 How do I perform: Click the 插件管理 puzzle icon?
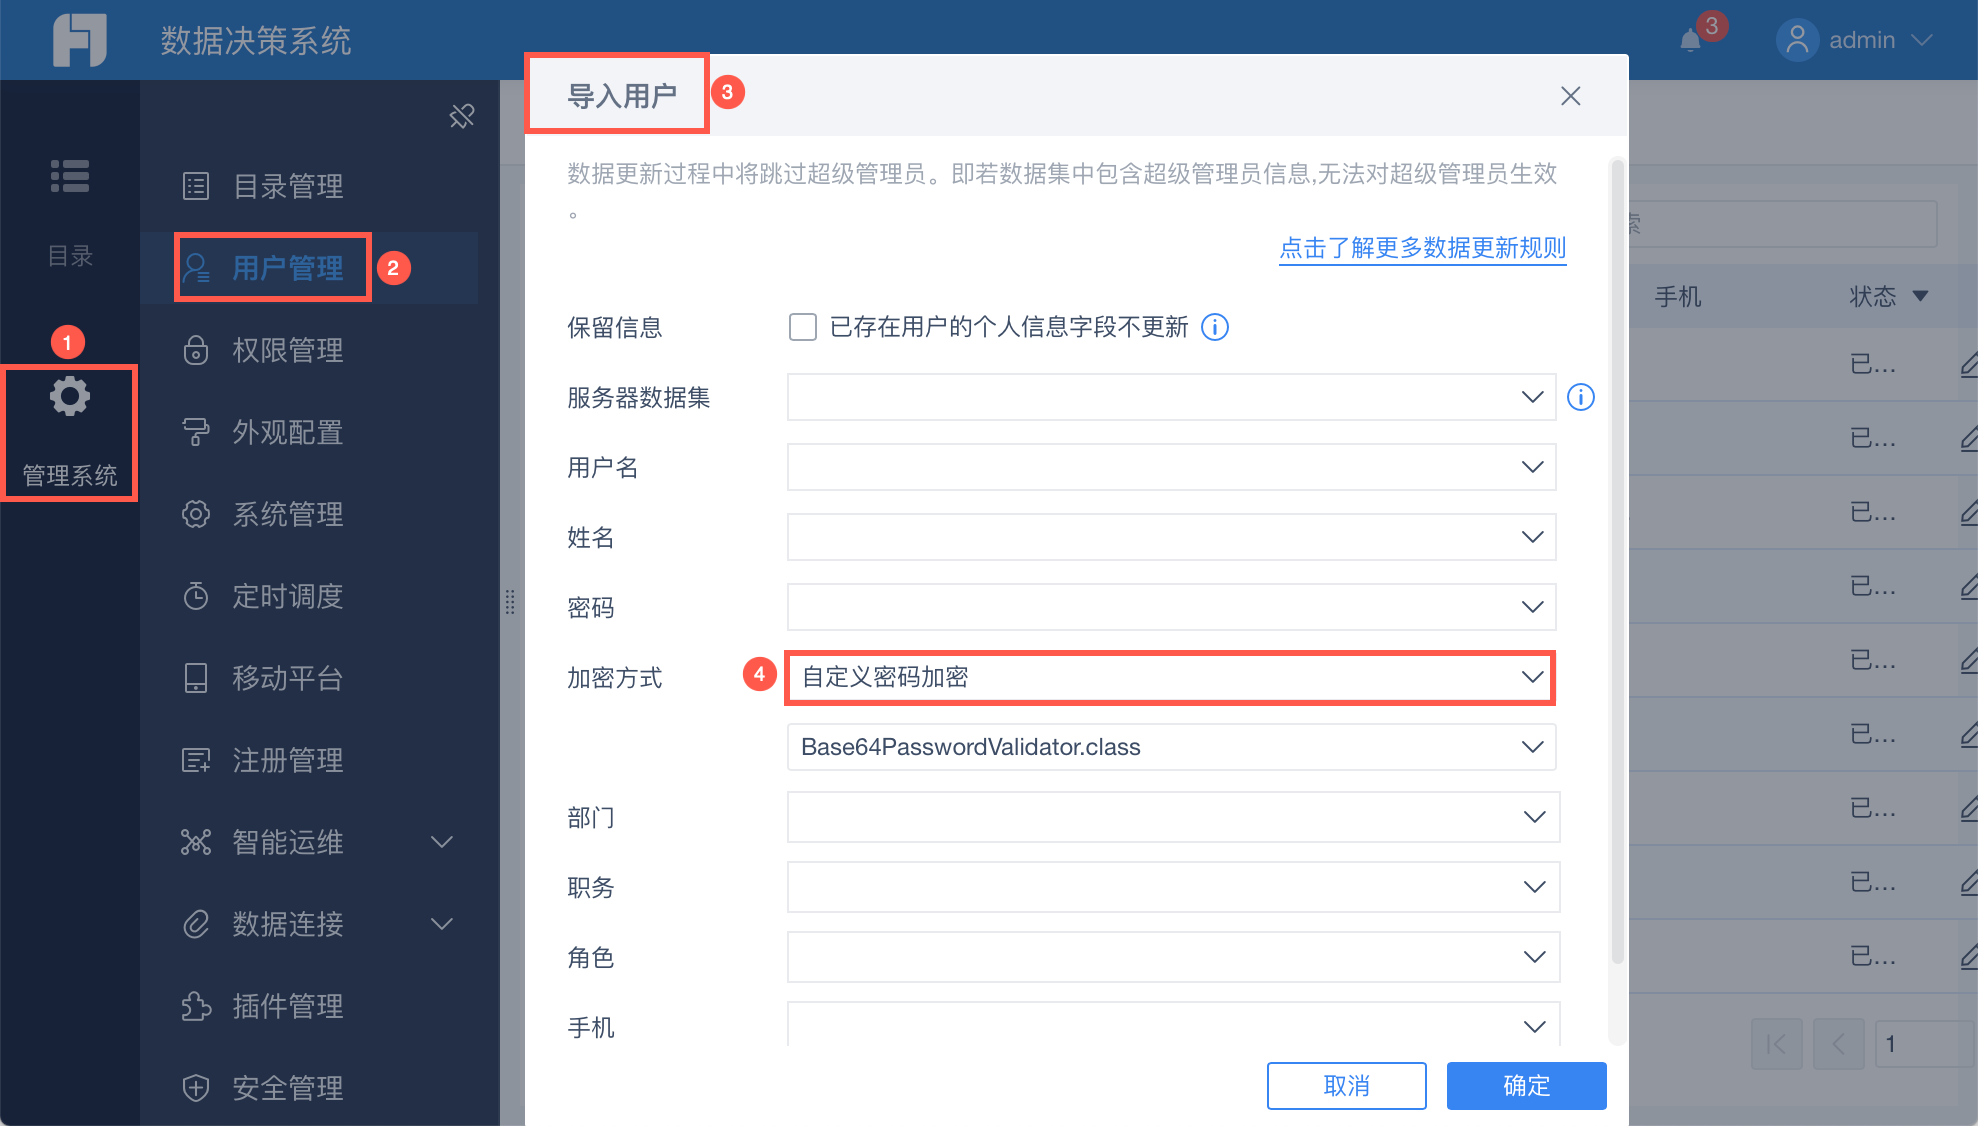tap(196, 1006)
